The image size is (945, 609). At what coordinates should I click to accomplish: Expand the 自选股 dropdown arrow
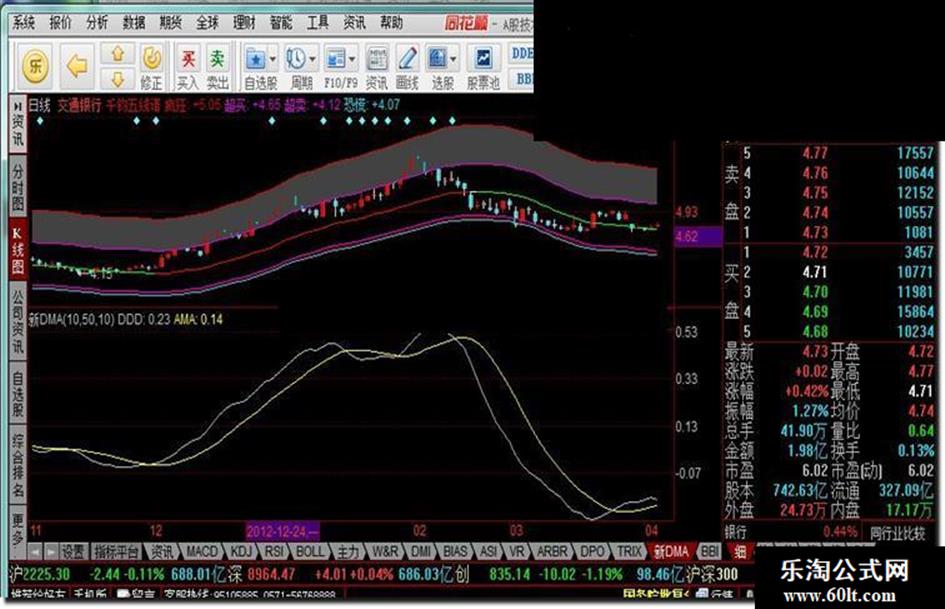(272, 59)
